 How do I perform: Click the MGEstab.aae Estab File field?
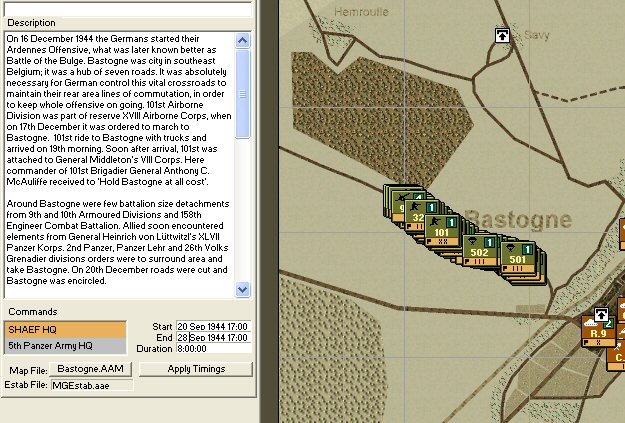point(92,386)
